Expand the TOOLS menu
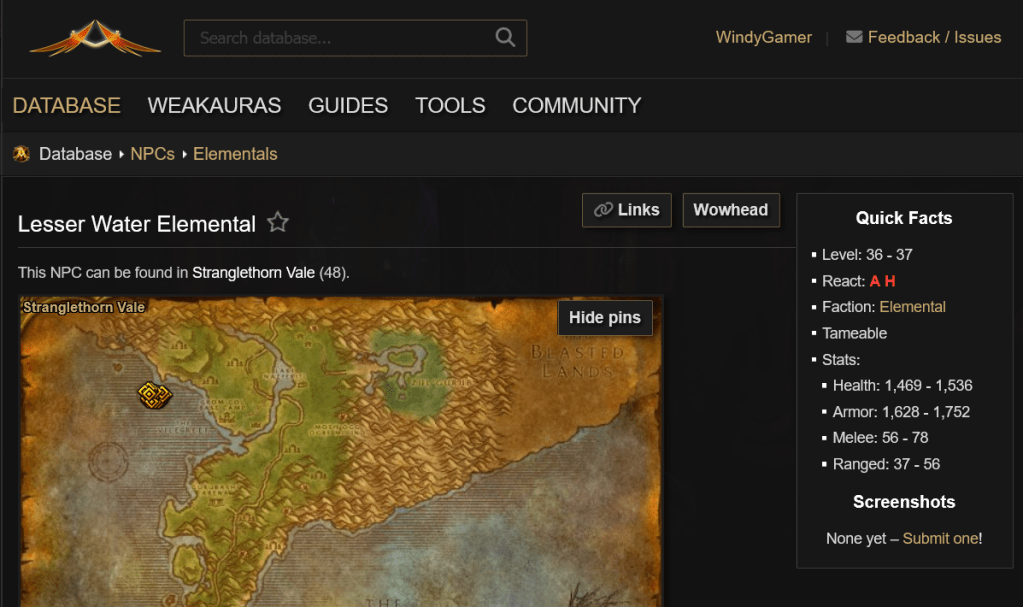1023x607 pixels. pos(450,106)
